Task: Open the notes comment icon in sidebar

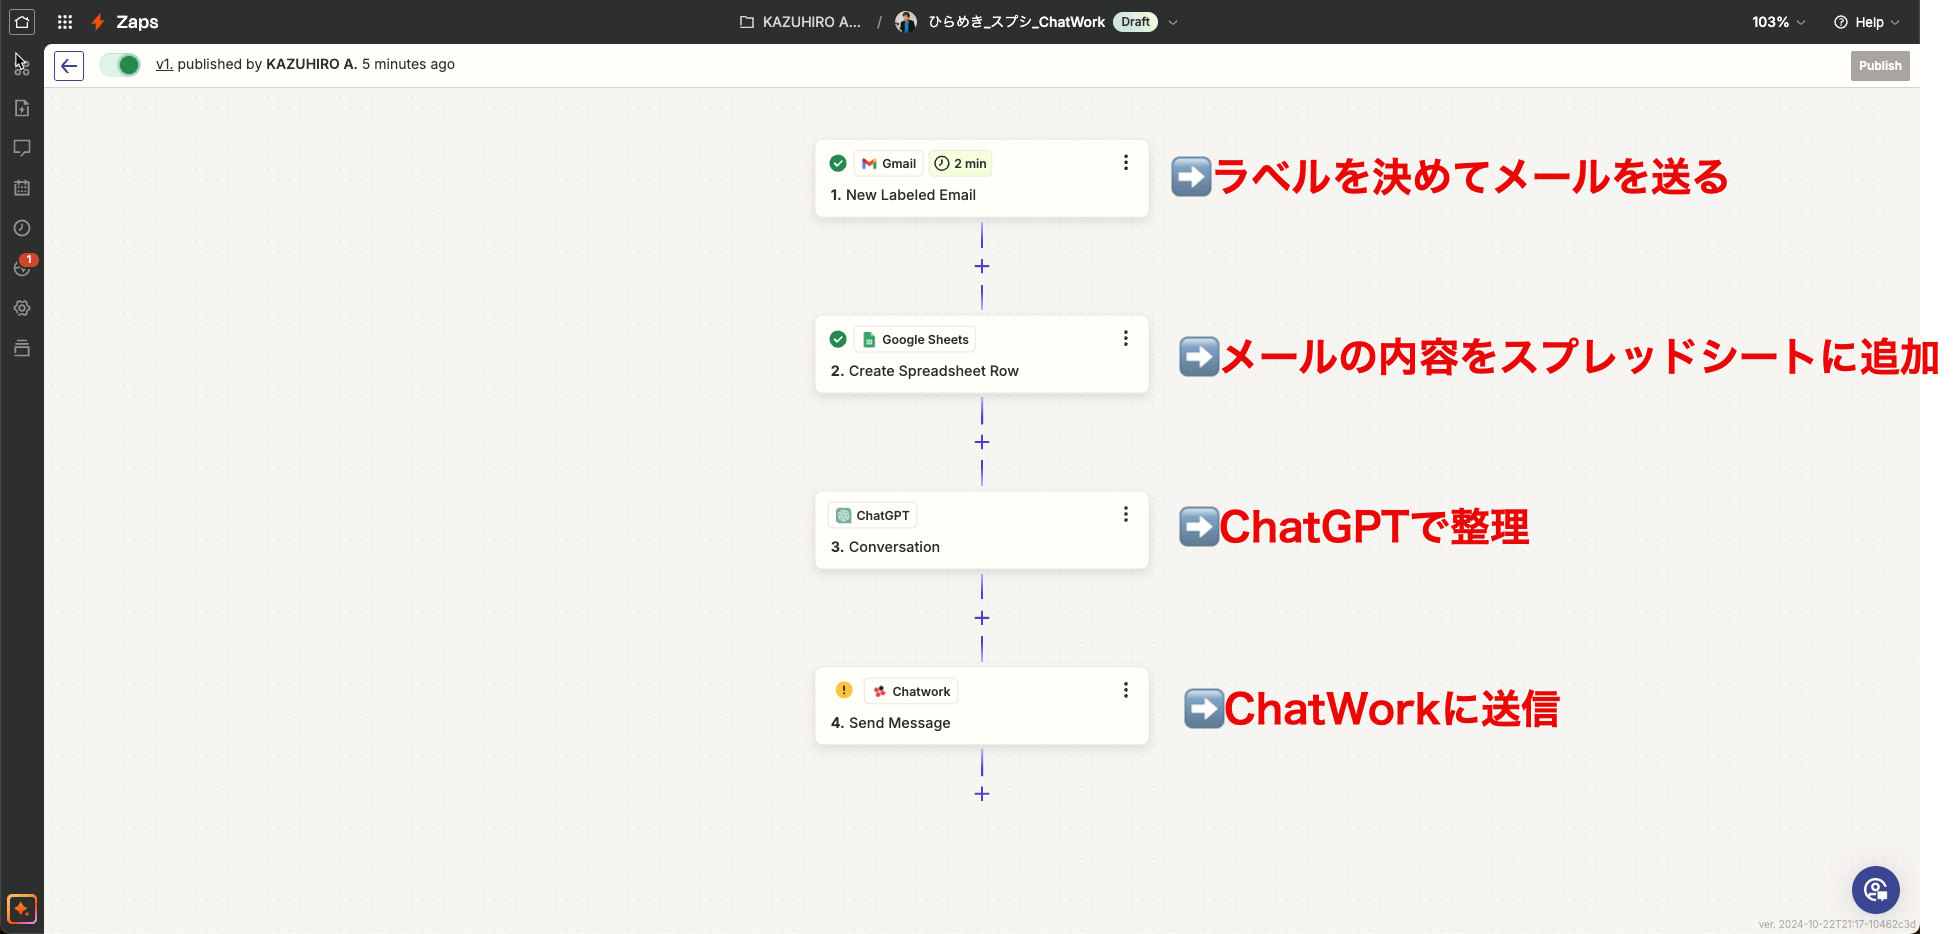Action: [22, 148]
